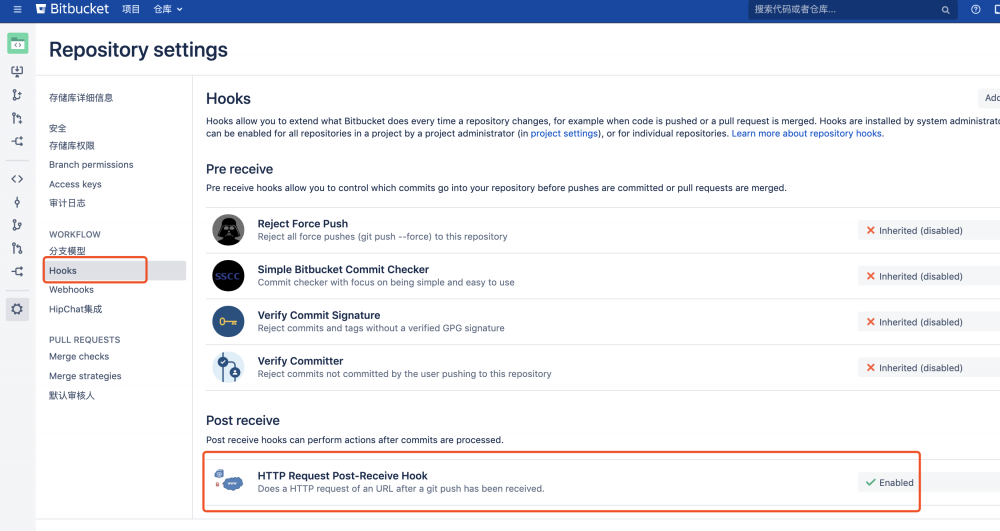This screenshot has height=531, width=1000.
Task: Click Verify Commit Signature title
Action: click(319, 316)
